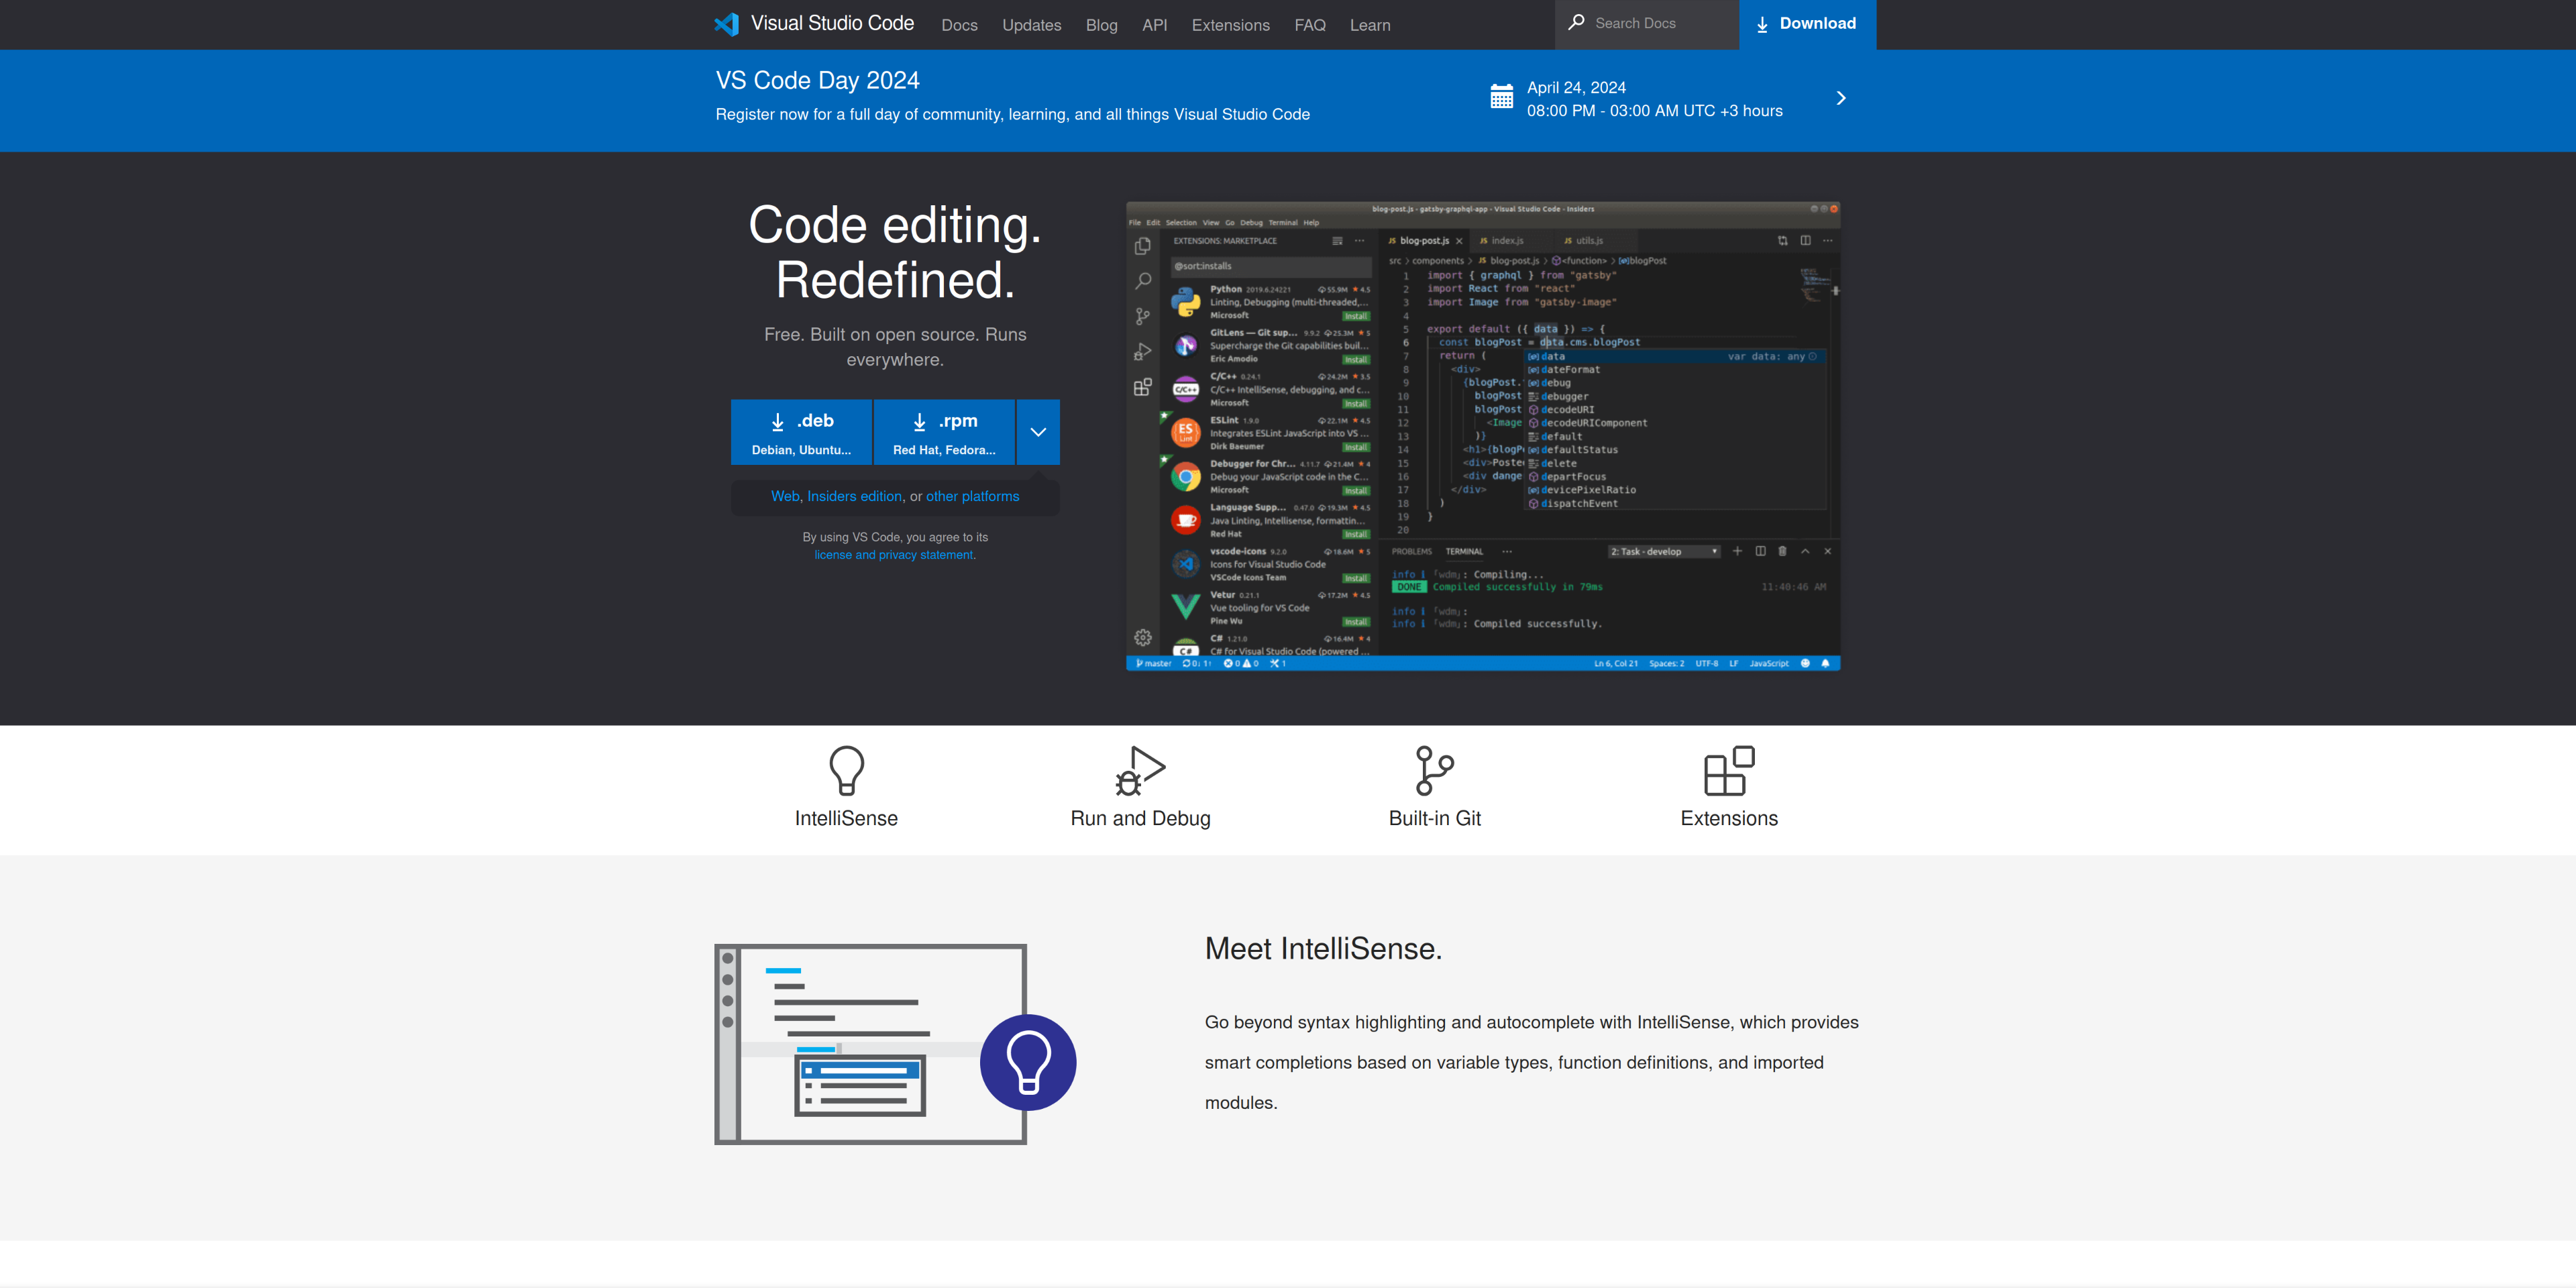Click the VS Code editor screenshot image
This screenshot has height=1288, width=2576.
[1483, 436]
